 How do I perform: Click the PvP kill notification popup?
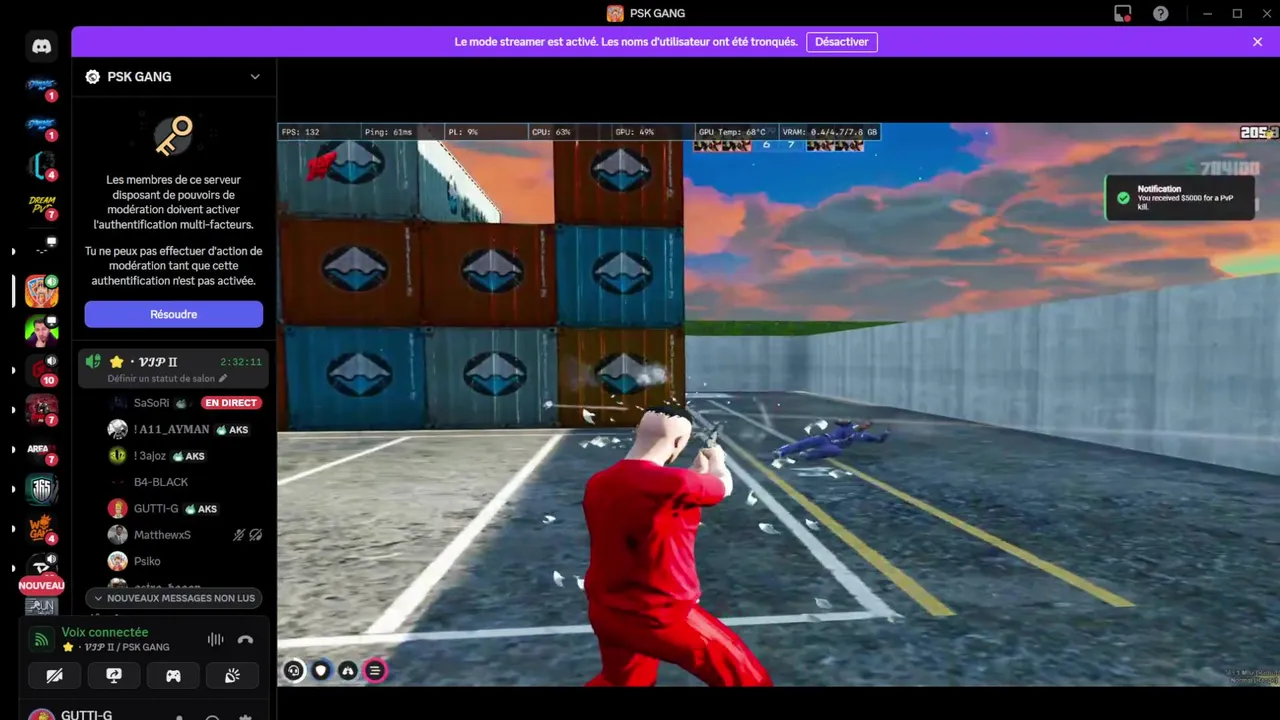[x=1178, y=198]
